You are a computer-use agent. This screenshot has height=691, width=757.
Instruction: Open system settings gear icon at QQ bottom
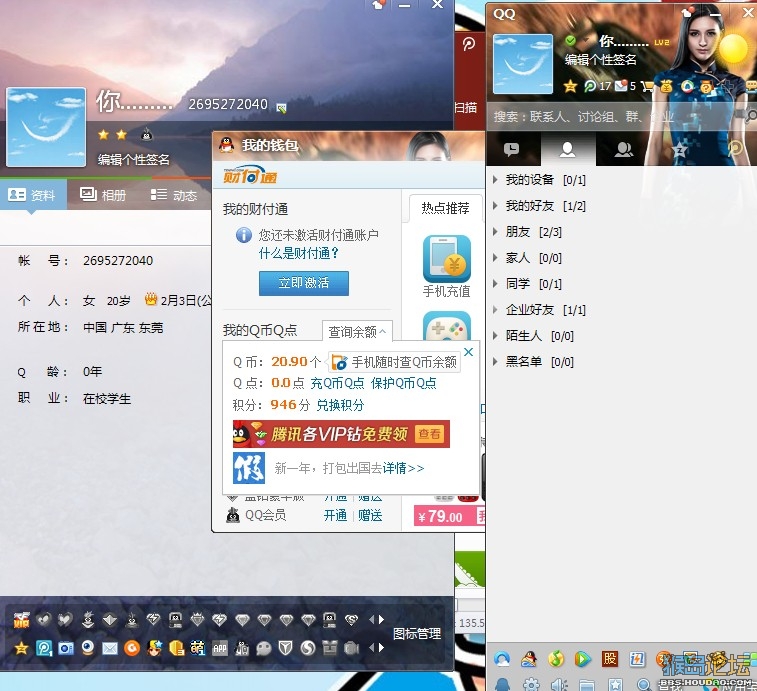[531, 685]
